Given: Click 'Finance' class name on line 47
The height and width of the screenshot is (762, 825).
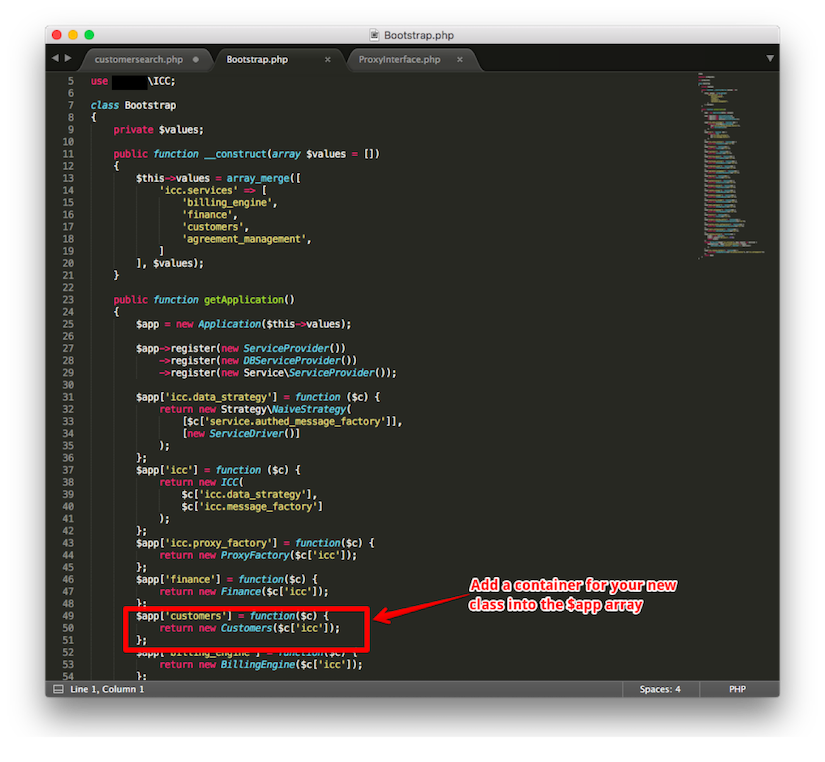Looking at the screenshot, I should [240, 591].
